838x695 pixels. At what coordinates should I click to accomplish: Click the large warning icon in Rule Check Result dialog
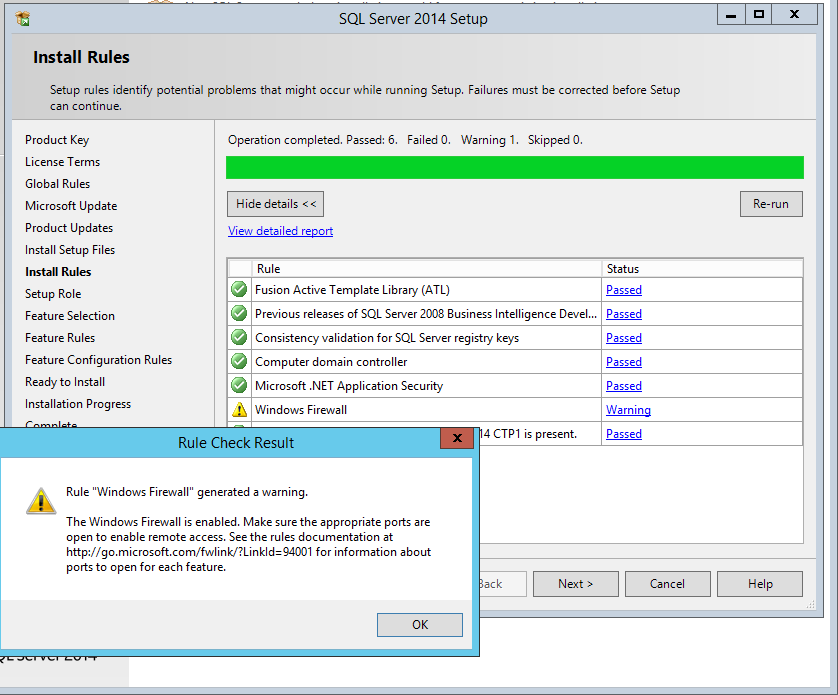41,501
